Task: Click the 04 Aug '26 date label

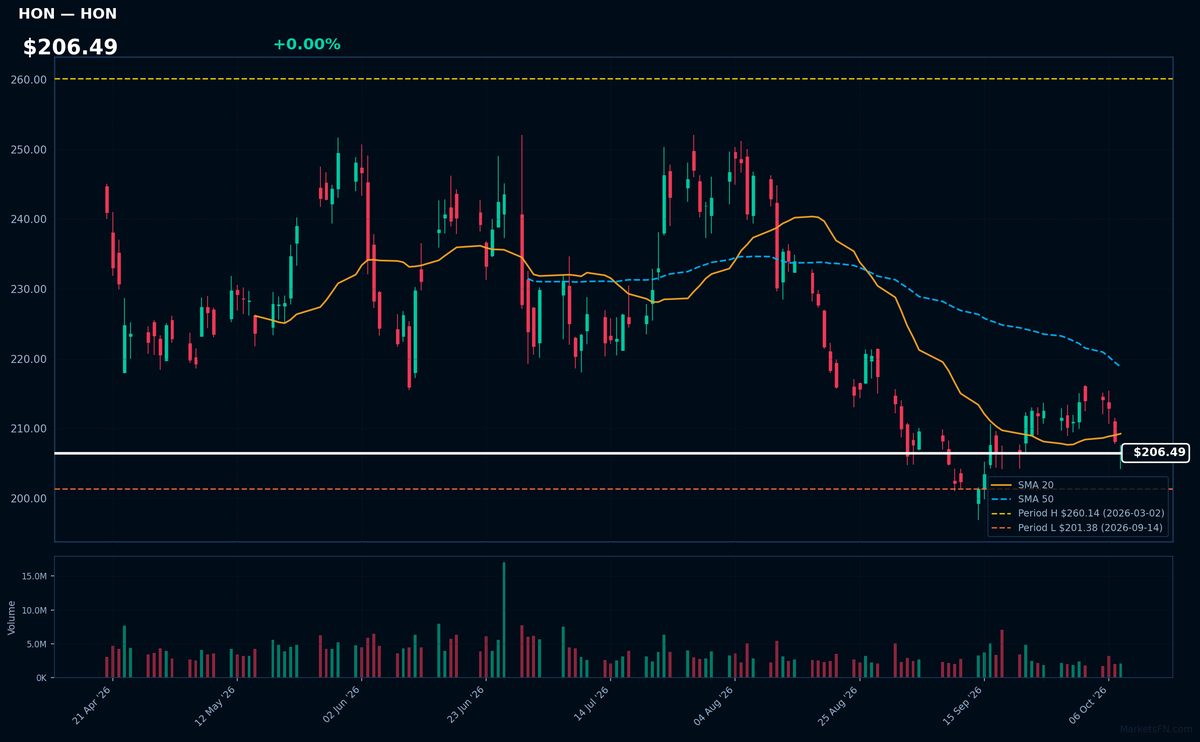Action: tap(714, 705)
